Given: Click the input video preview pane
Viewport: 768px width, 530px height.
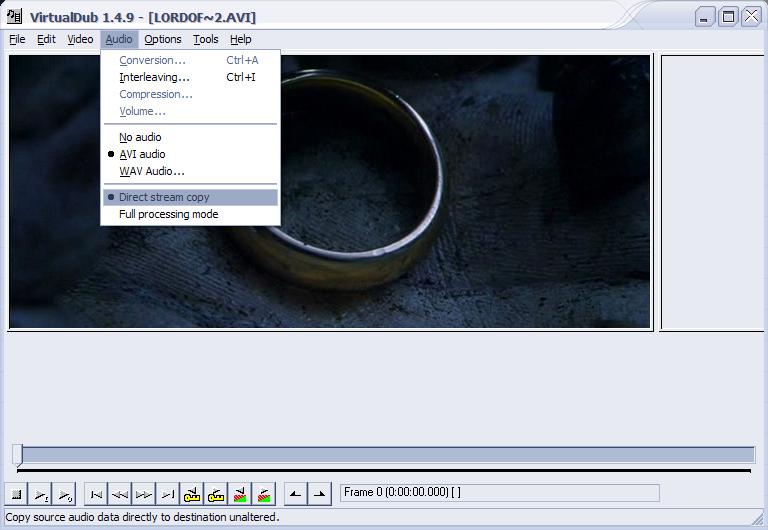Looking at the screenshot, I should tap(330, 192).
